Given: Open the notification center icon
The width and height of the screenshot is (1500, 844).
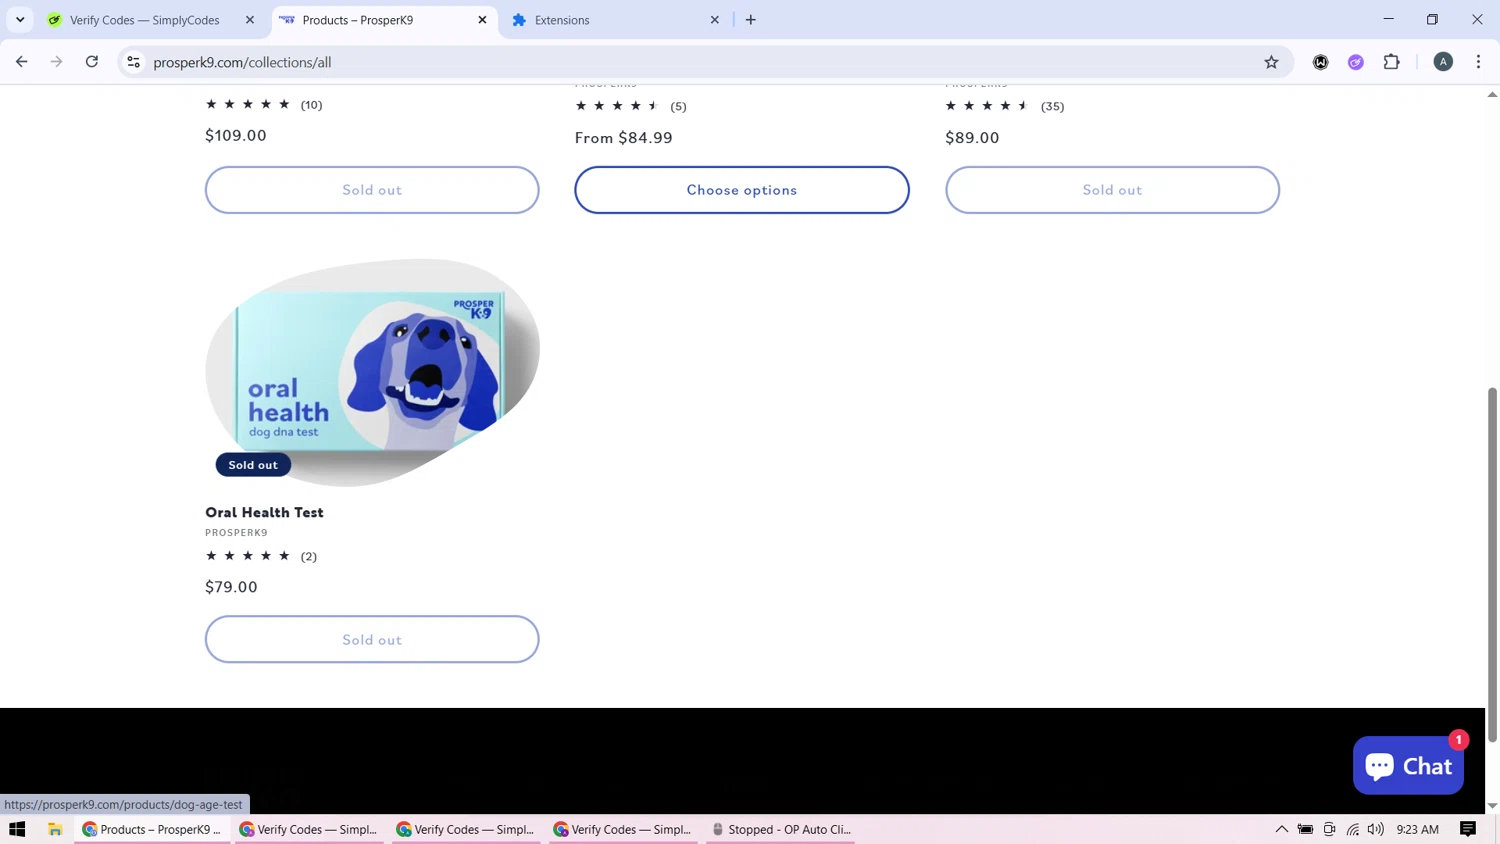Looking at the screenshot, I should (1468, 829).
